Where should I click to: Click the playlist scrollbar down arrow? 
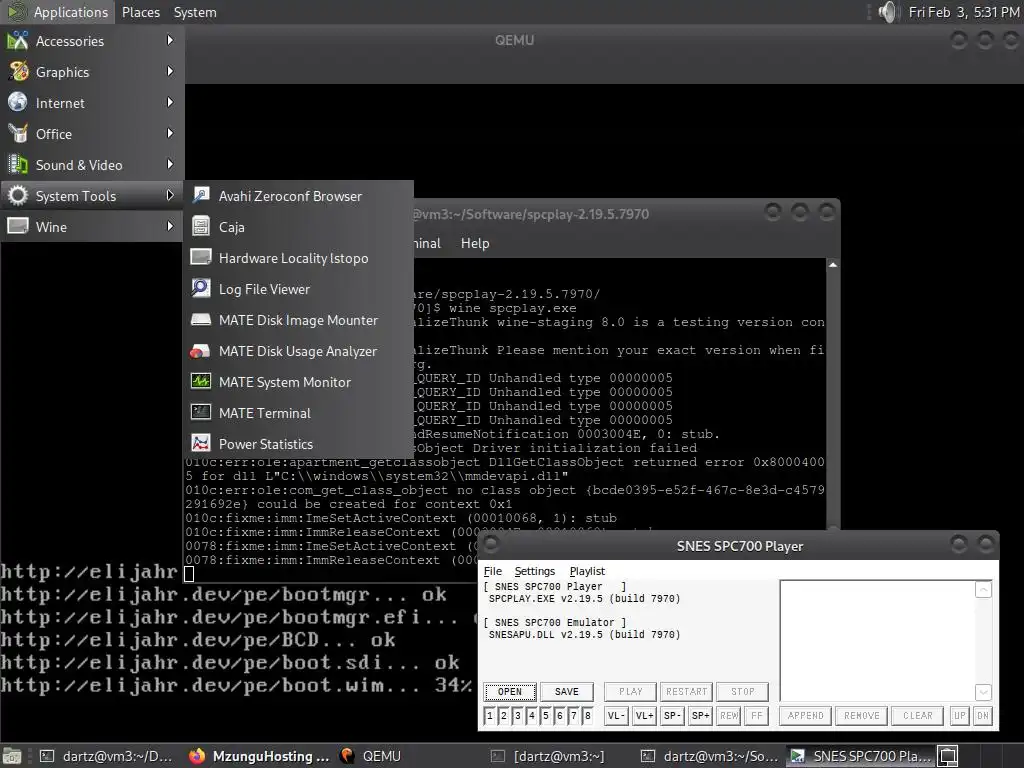pyautogui.click(x=984, y=692)
